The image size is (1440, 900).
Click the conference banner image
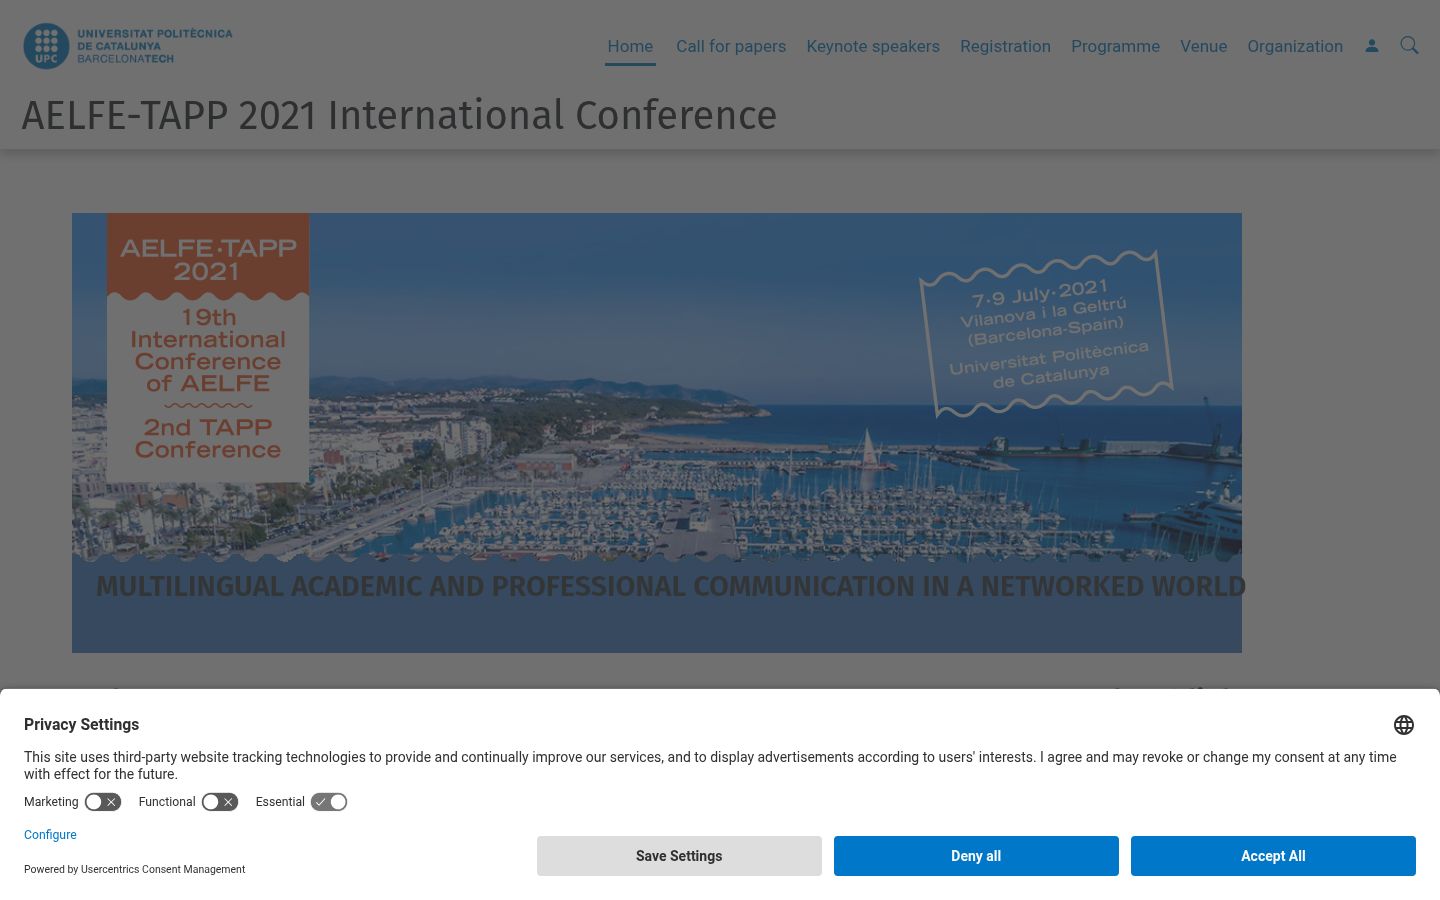pos(657,433)
